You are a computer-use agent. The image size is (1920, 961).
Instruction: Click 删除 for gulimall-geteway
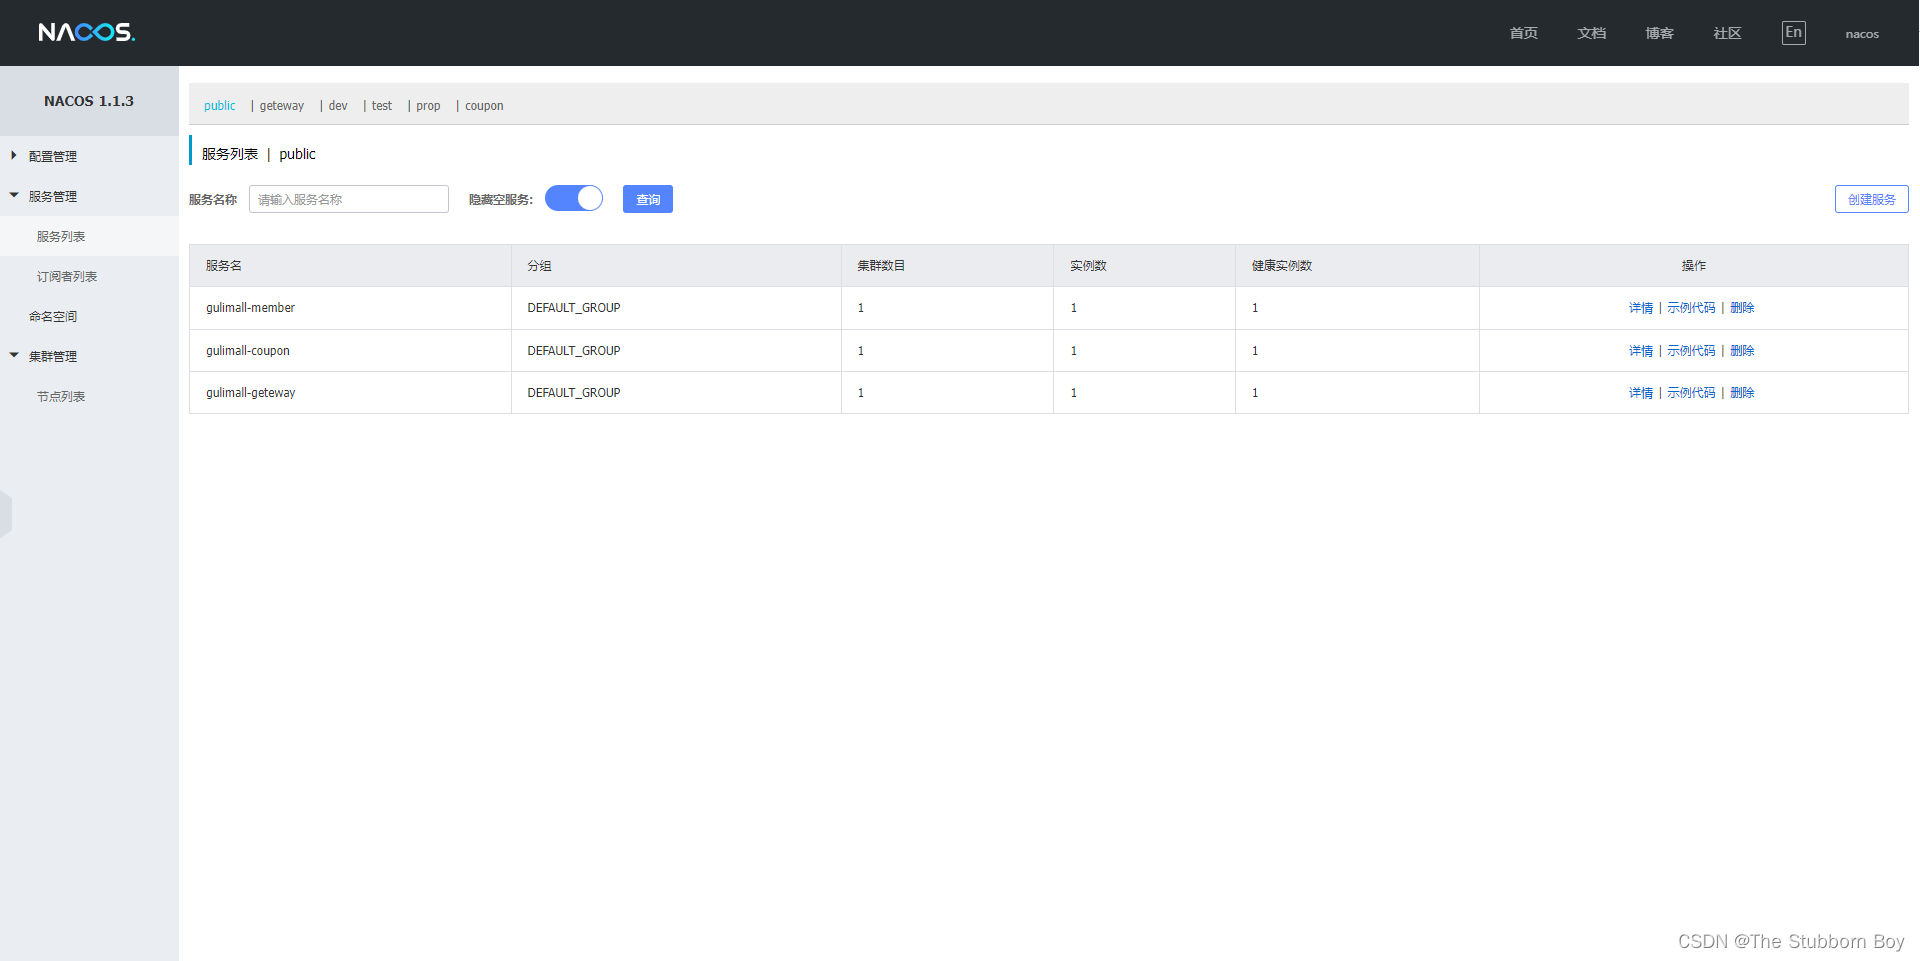[1742, 393]
